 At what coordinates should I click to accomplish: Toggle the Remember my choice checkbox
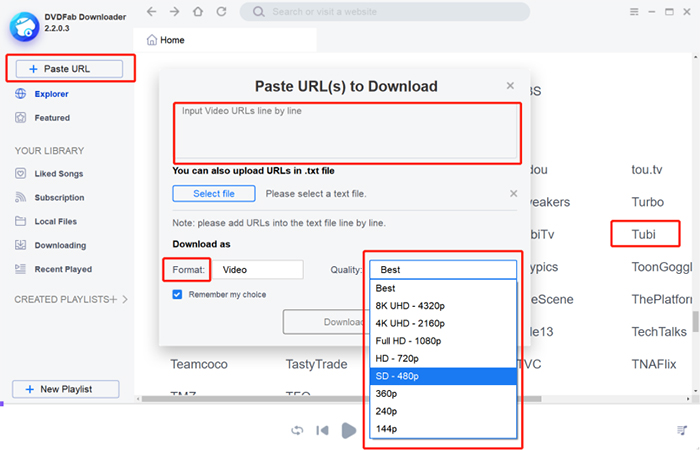177,295
